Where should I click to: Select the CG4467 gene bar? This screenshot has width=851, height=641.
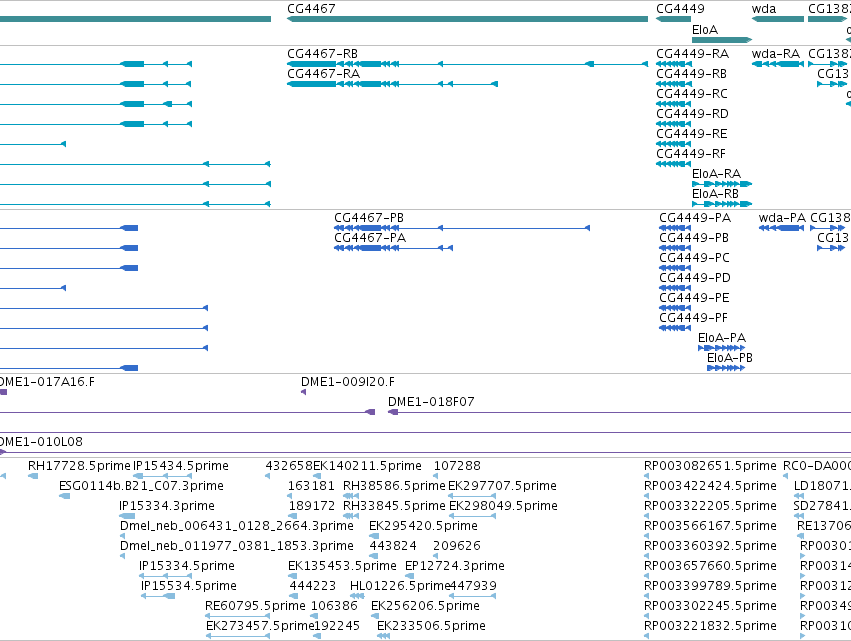467,19
